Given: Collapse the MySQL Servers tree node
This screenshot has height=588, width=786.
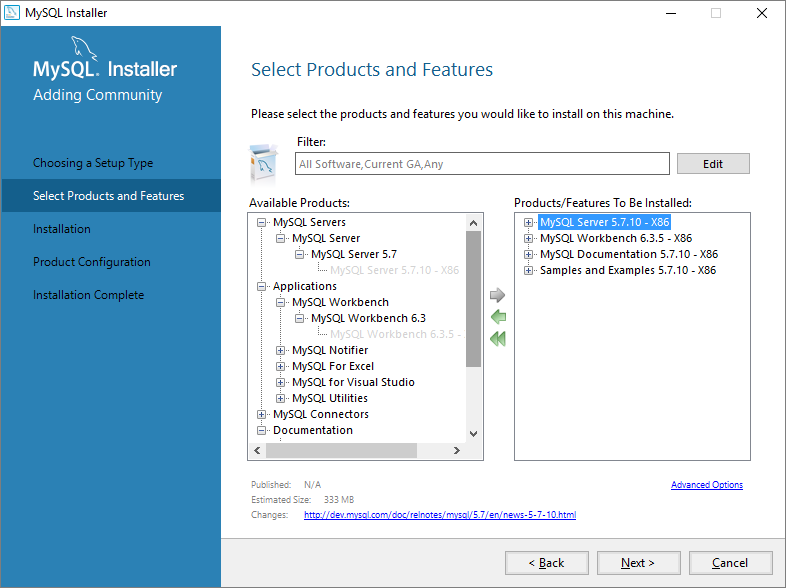Looking at the screenshot, I should pos(261,222).
